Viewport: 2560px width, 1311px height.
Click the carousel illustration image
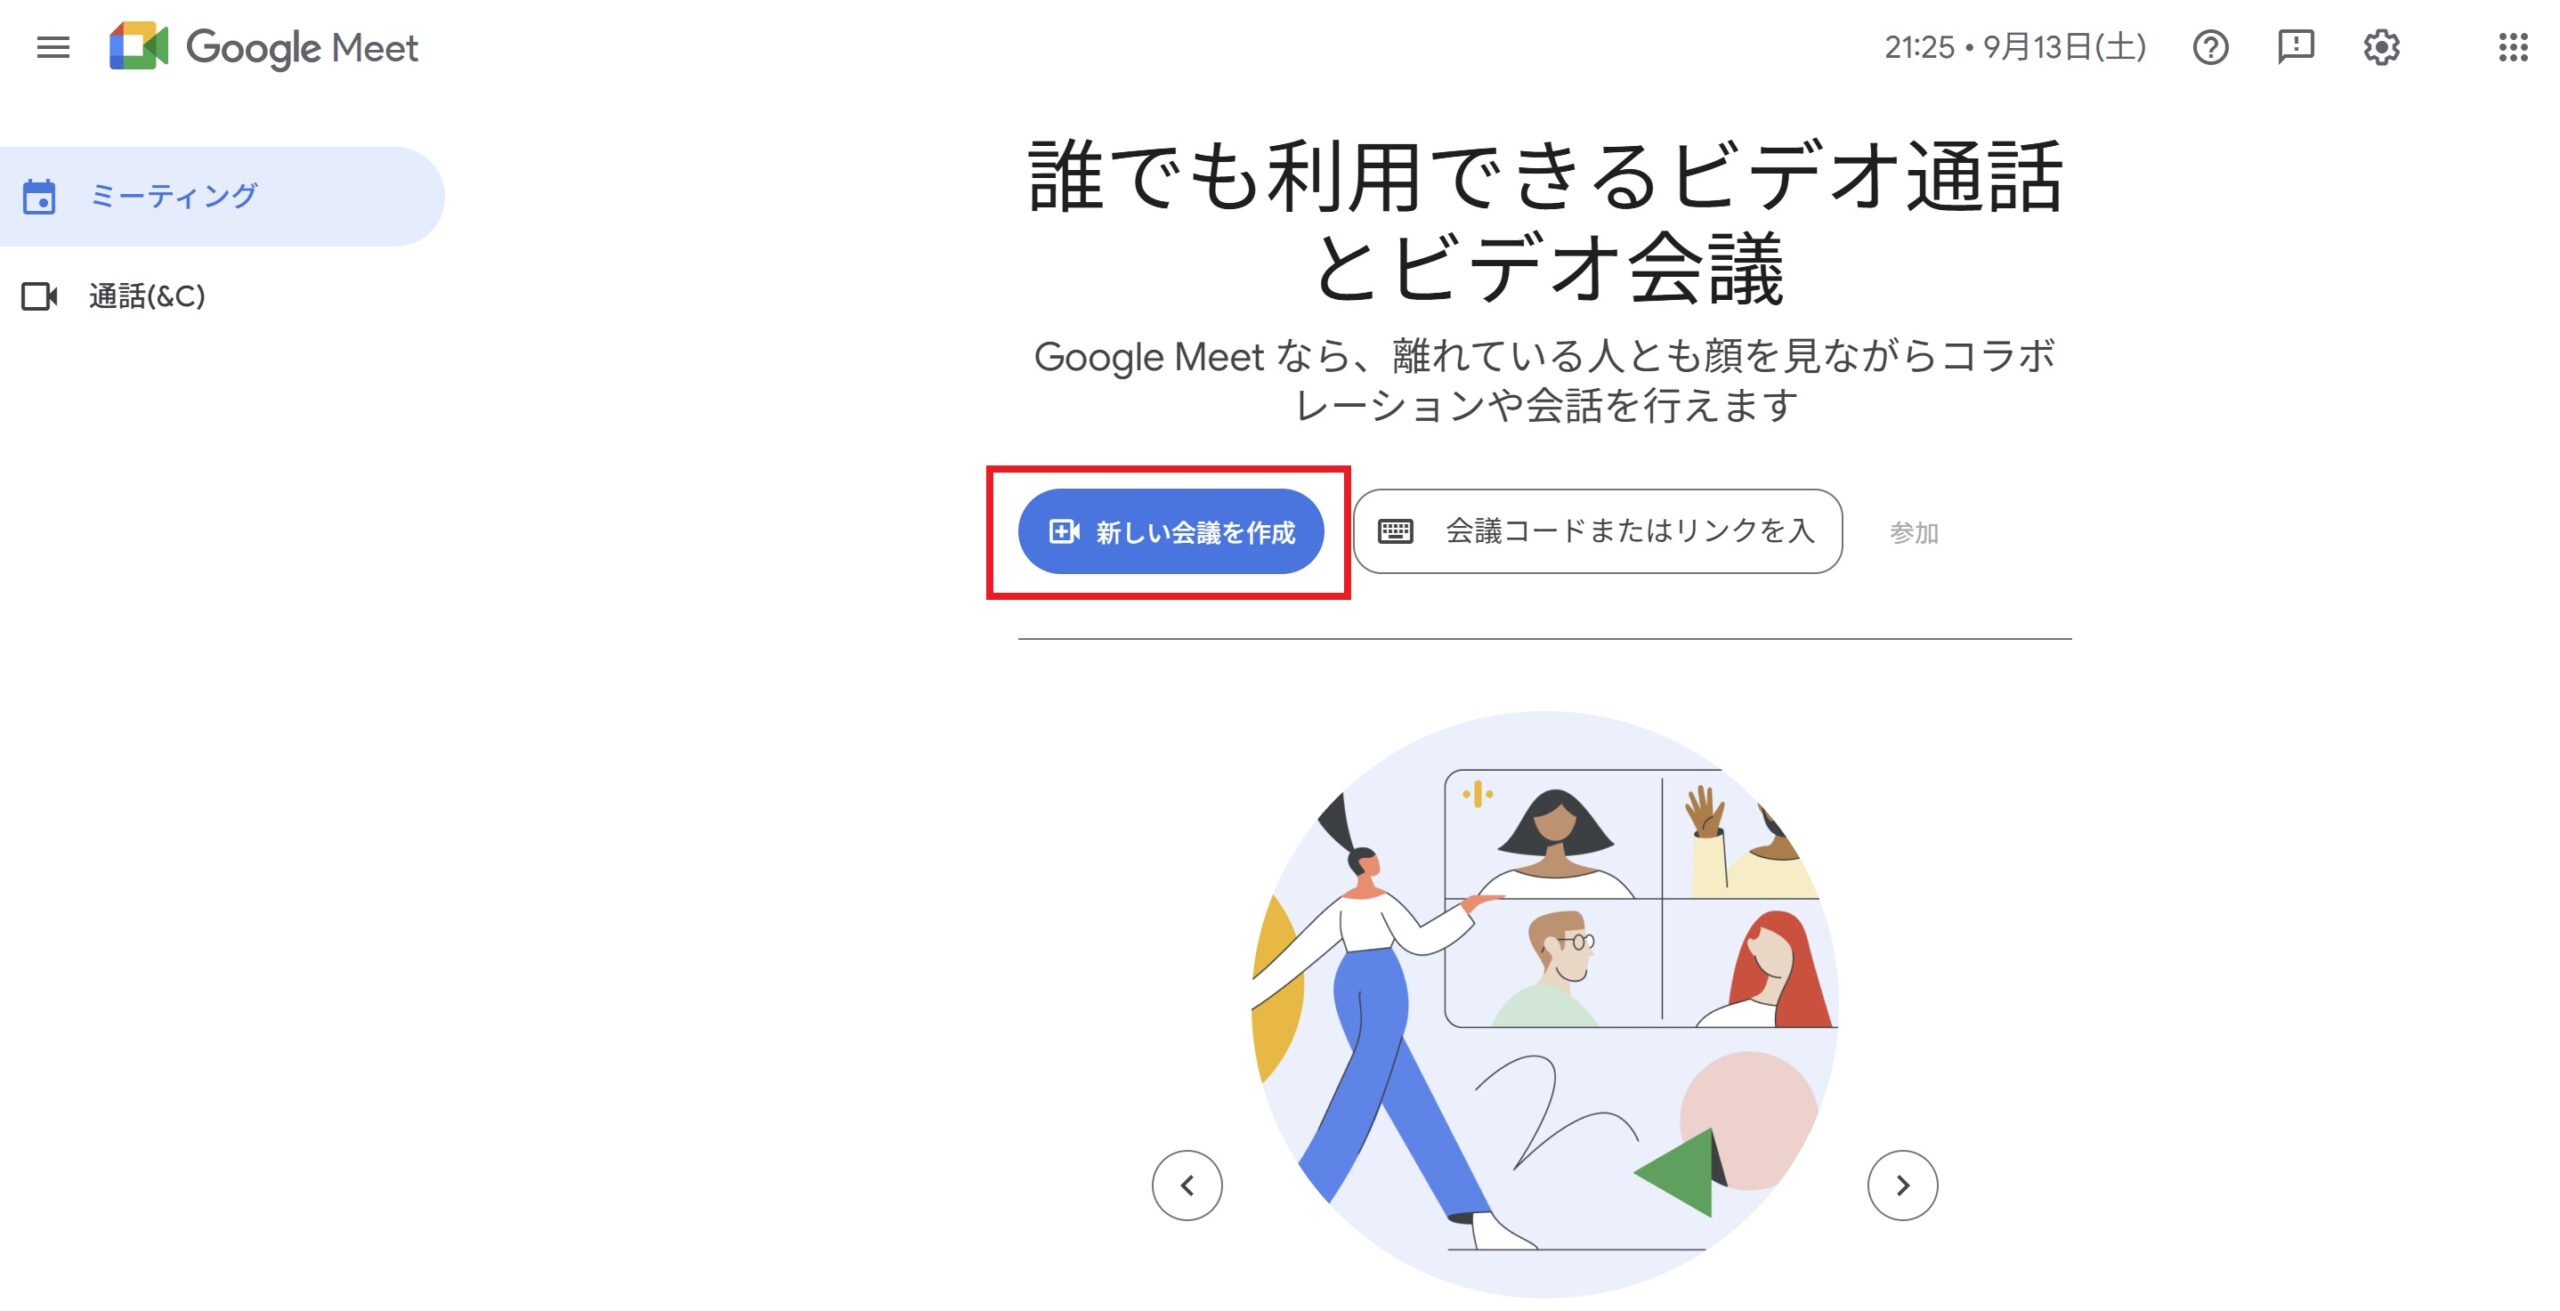(x=1545, y=1000)
